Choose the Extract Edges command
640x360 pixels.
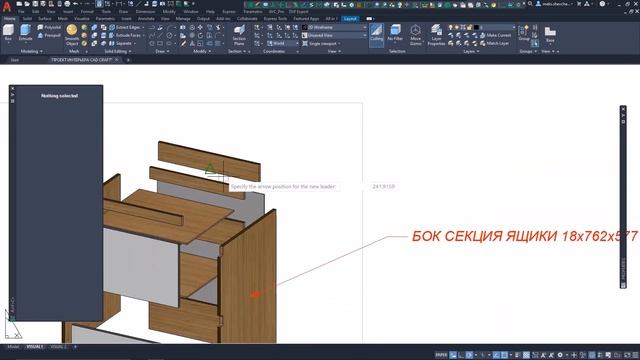(x=125, y=27)
